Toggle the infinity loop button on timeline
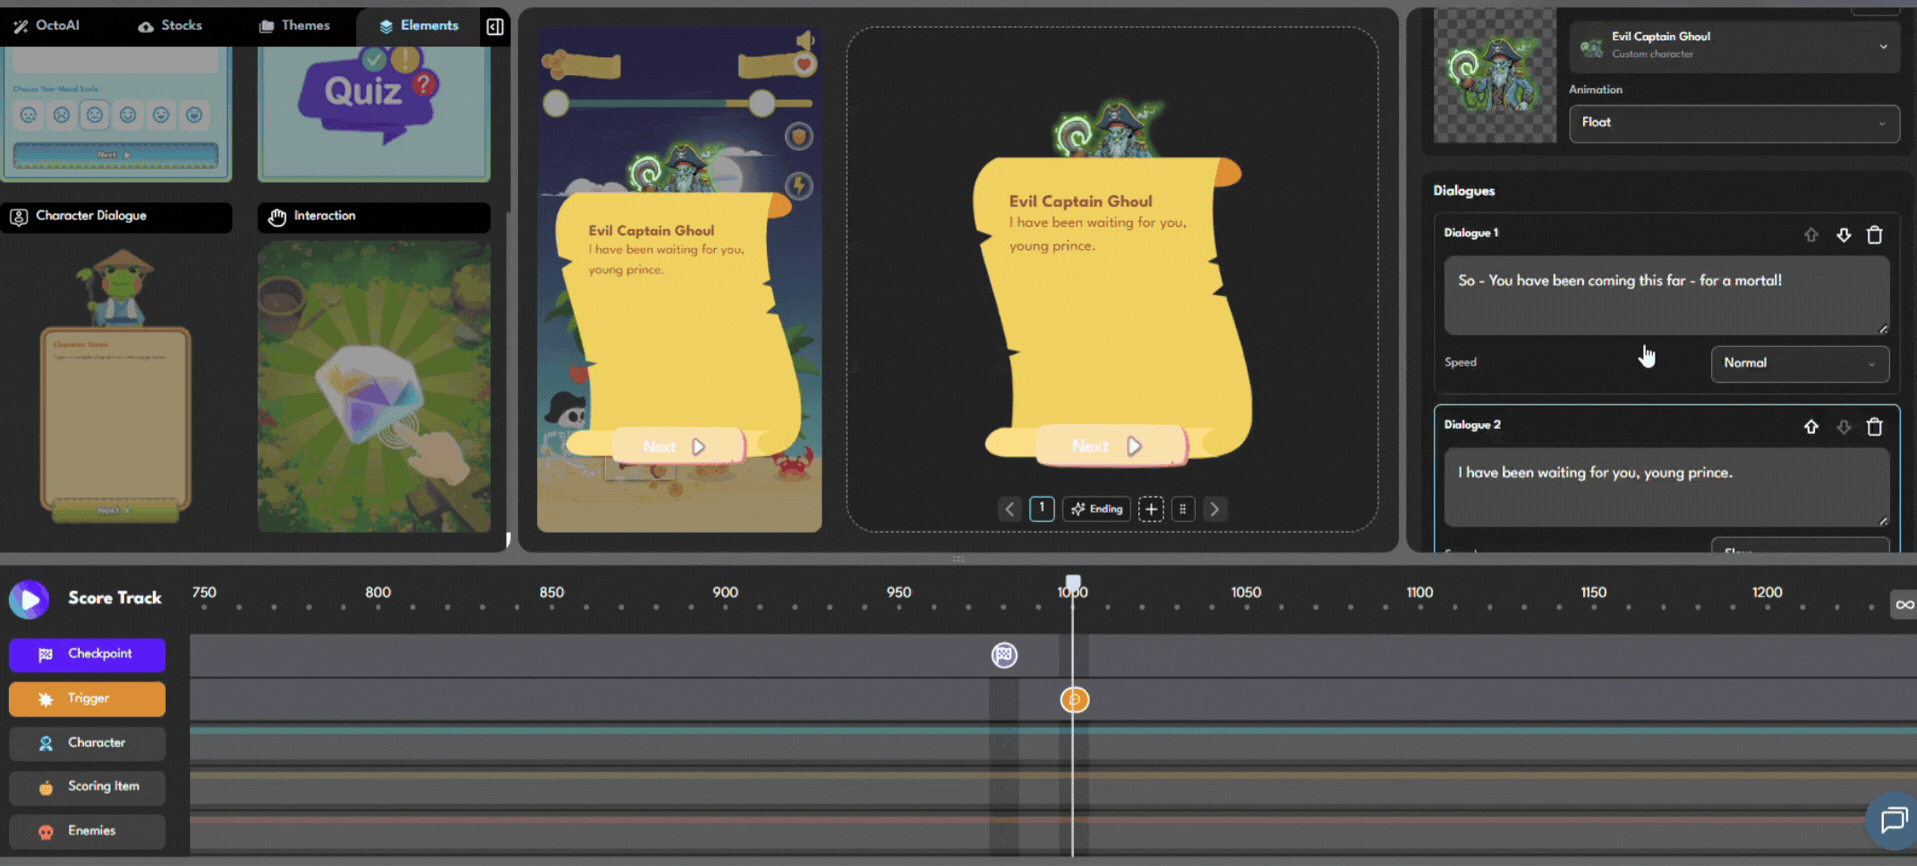 [x=1903, y=604]
